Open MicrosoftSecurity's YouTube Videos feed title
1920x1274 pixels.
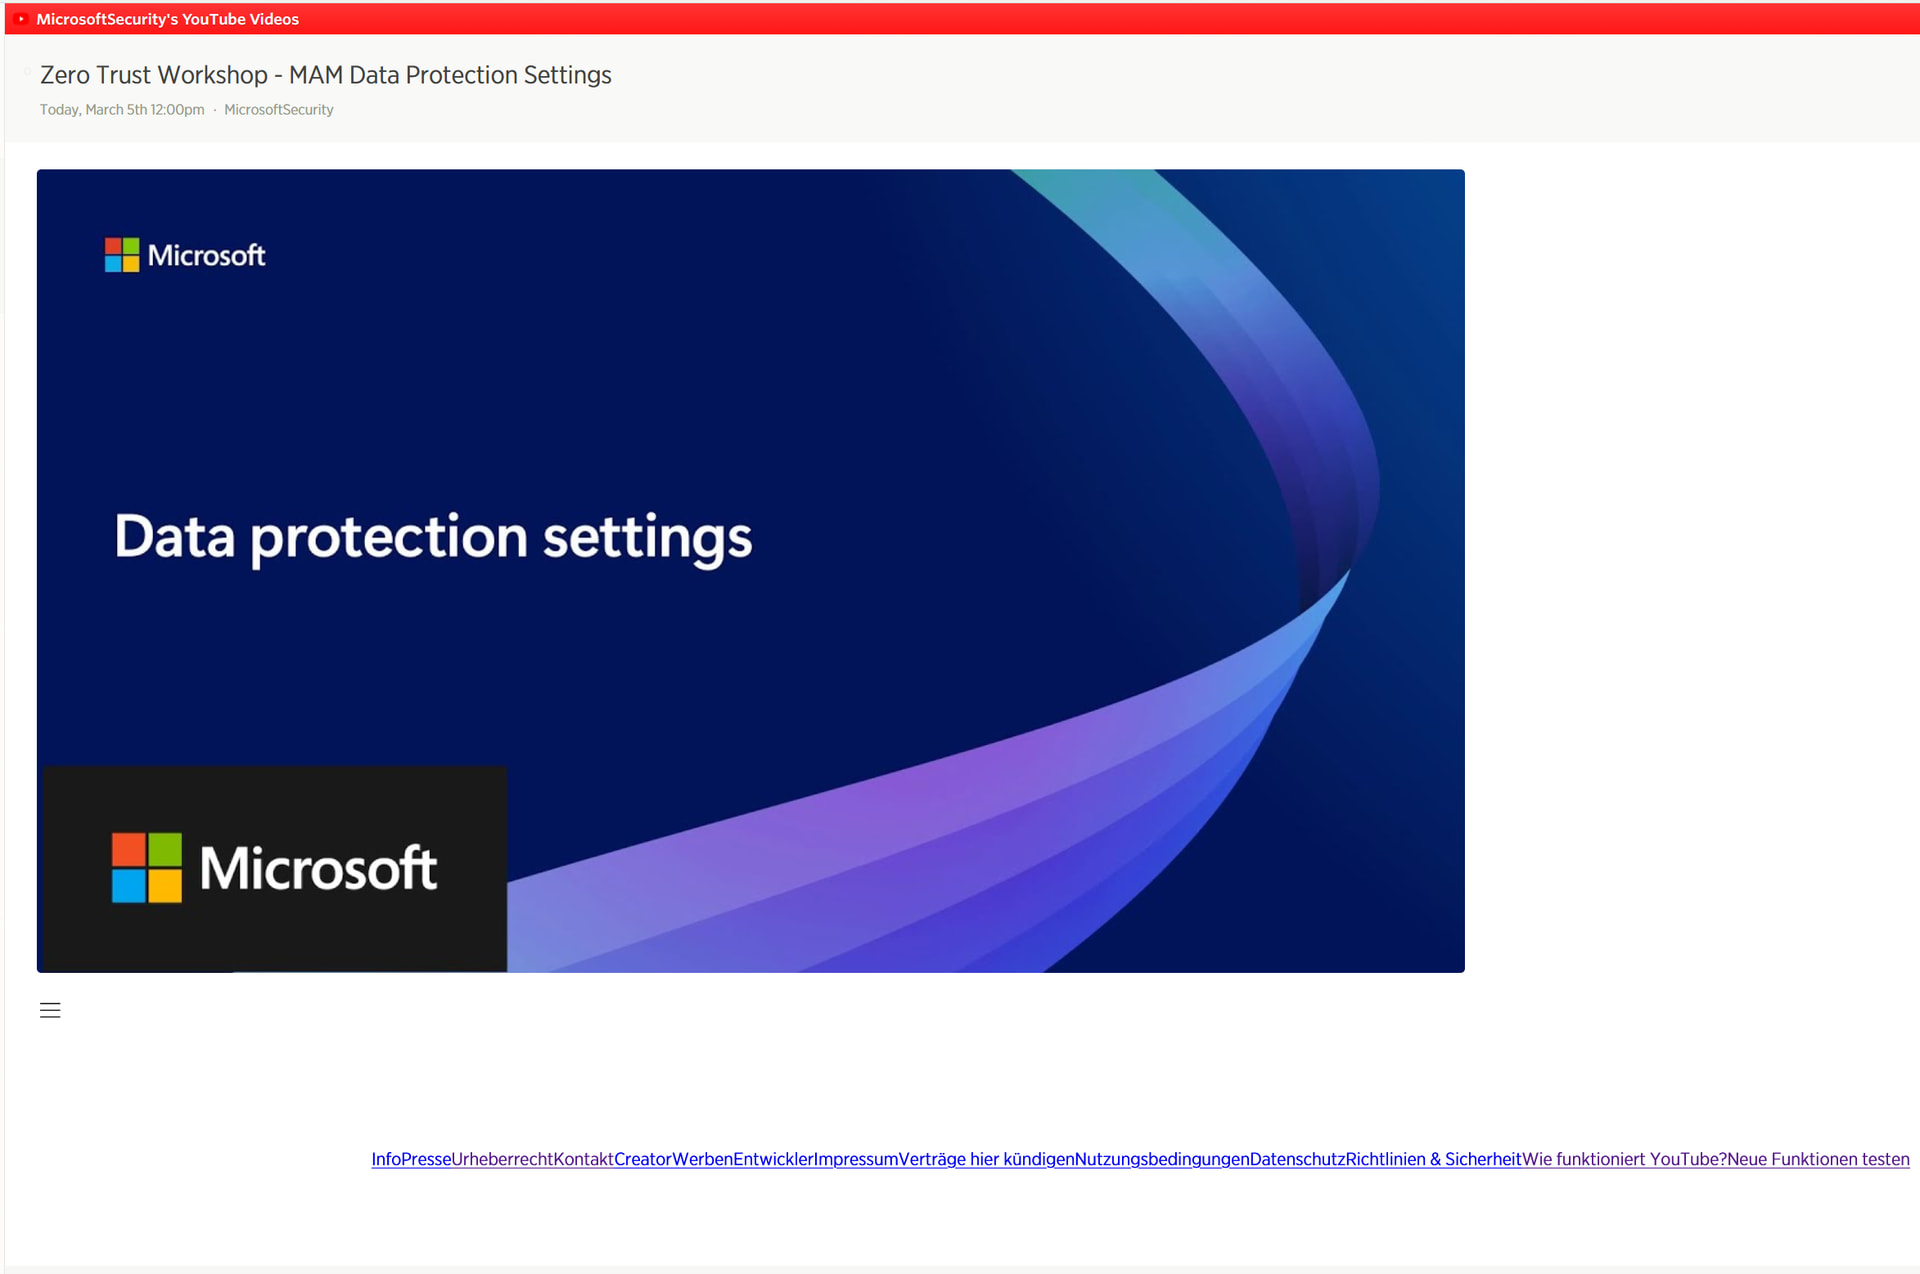167,19
